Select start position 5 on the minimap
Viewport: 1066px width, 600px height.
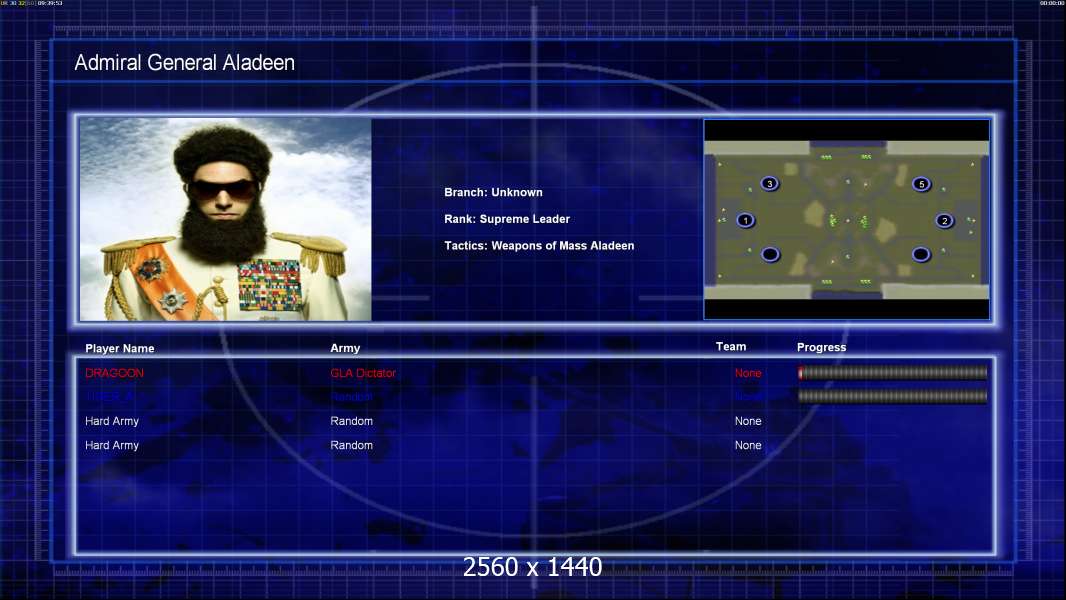[921, 184]
